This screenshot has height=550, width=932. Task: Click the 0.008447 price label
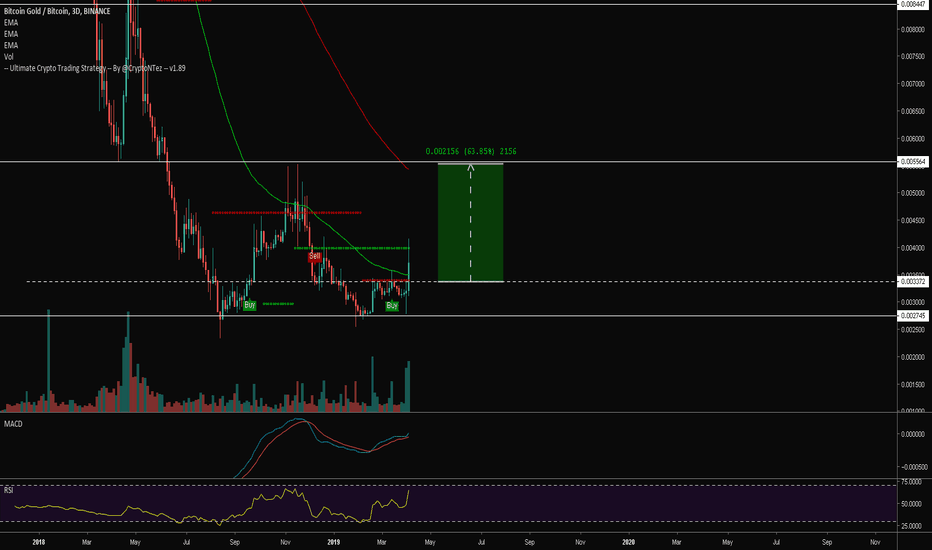(x=911, y=4)
